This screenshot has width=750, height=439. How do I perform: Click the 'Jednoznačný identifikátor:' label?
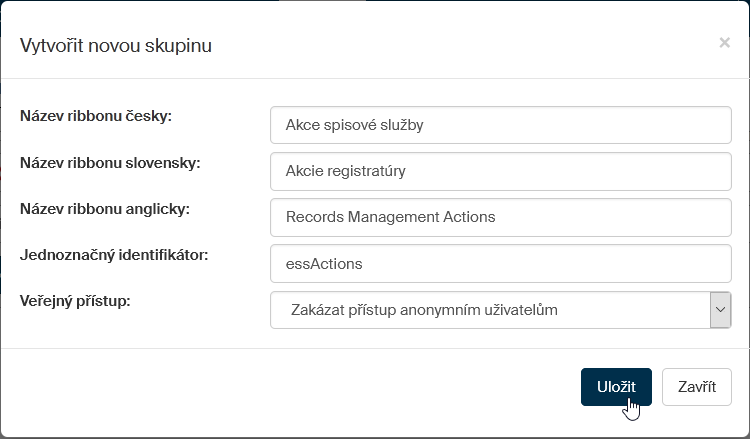click(113, 255)
